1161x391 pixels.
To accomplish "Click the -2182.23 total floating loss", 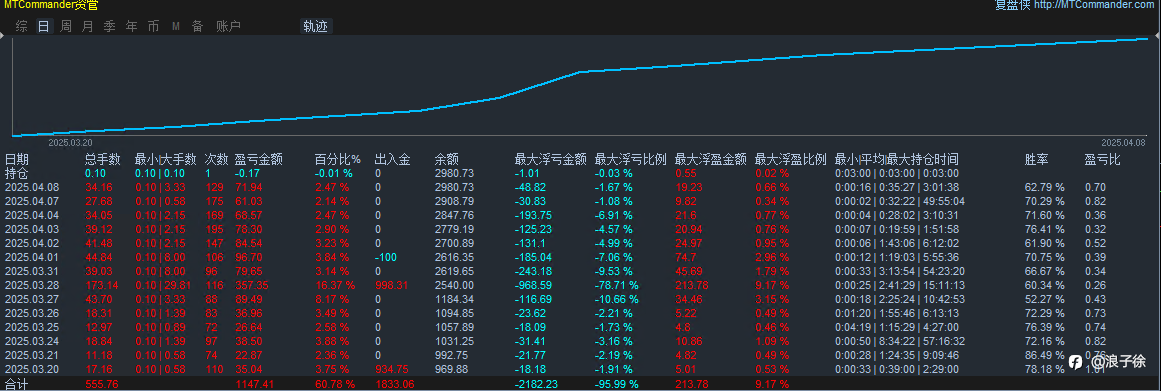I will coord(536,385).
